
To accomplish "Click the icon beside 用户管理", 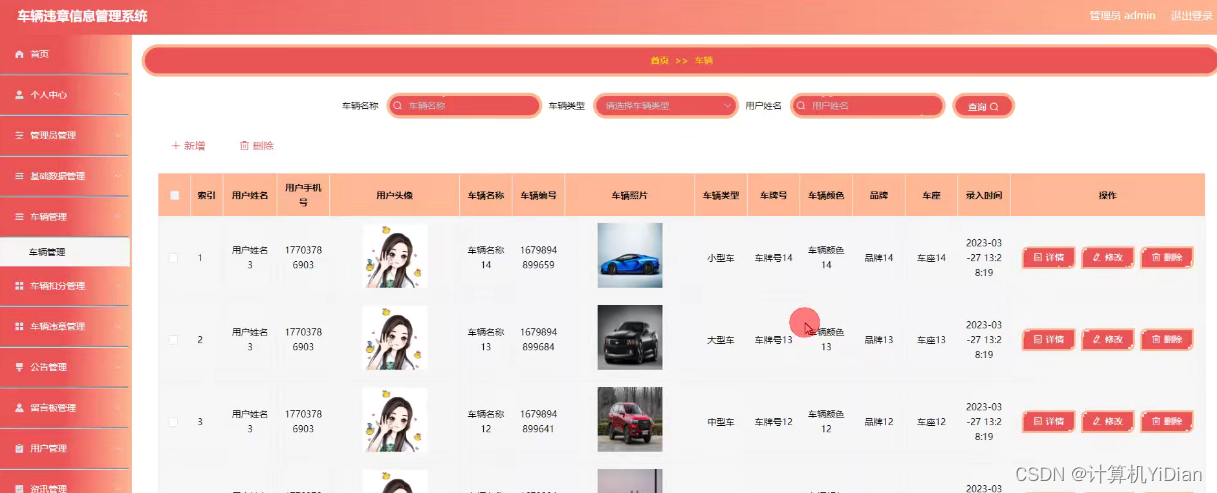I will tap(19, 448).
